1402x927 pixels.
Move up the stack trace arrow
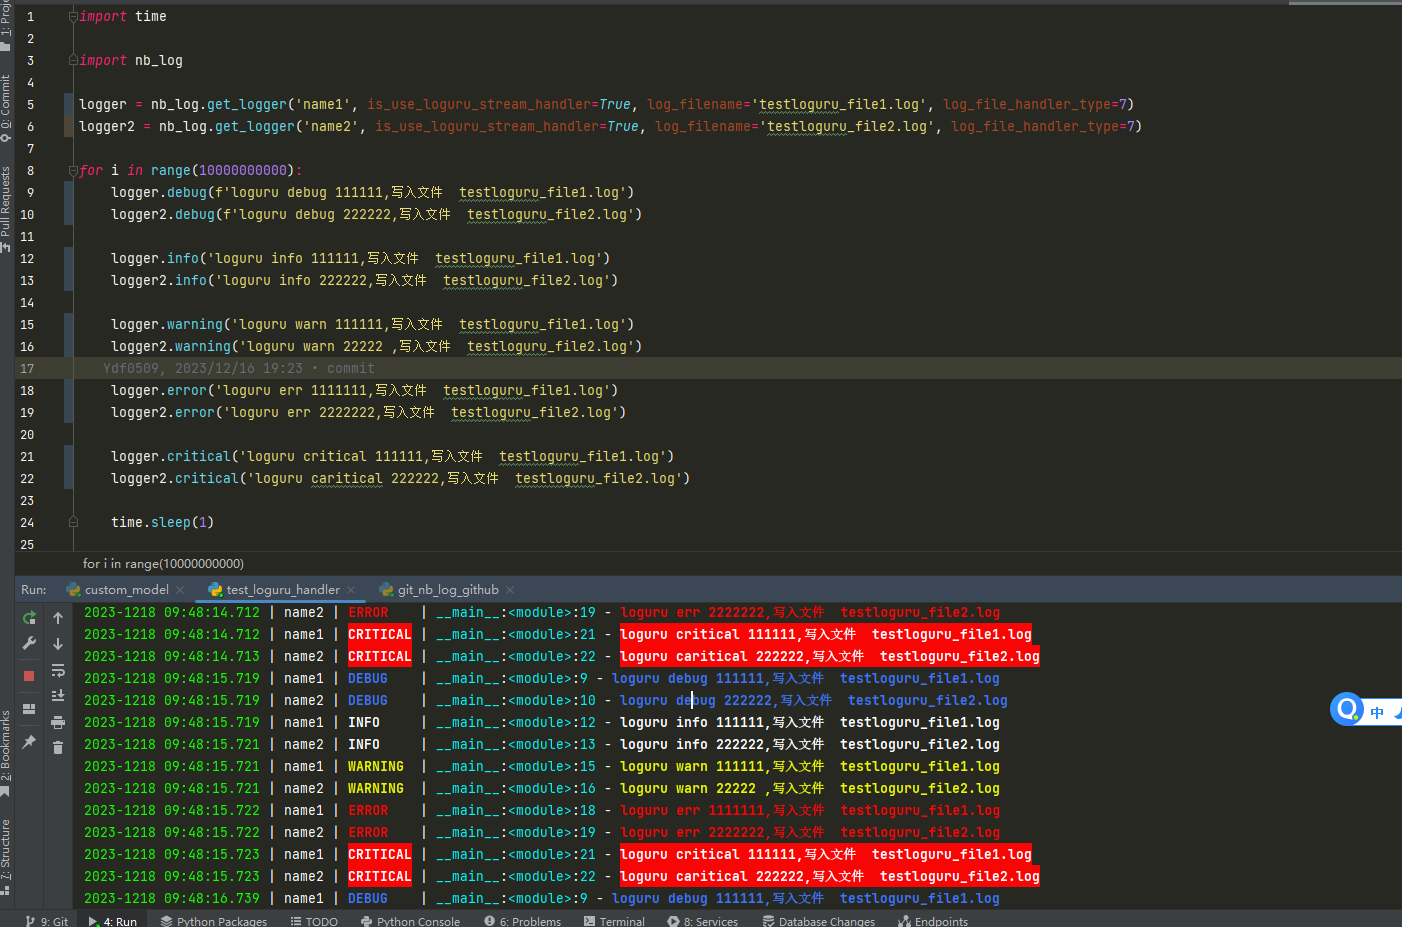pos(58,618)
